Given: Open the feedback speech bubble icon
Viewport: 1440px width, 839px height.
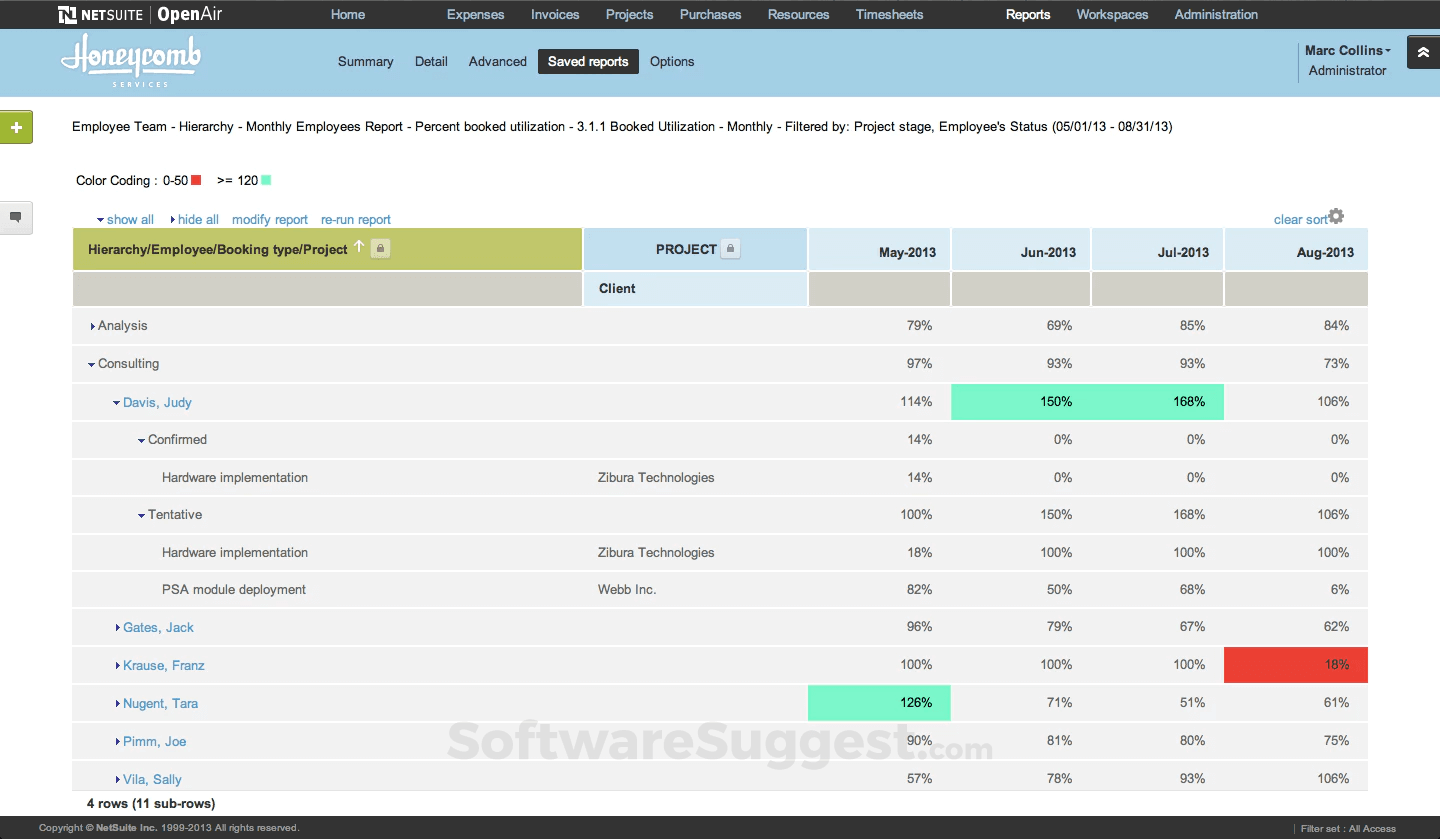Looking at the screenshot, I should click(x=15, y=217).
